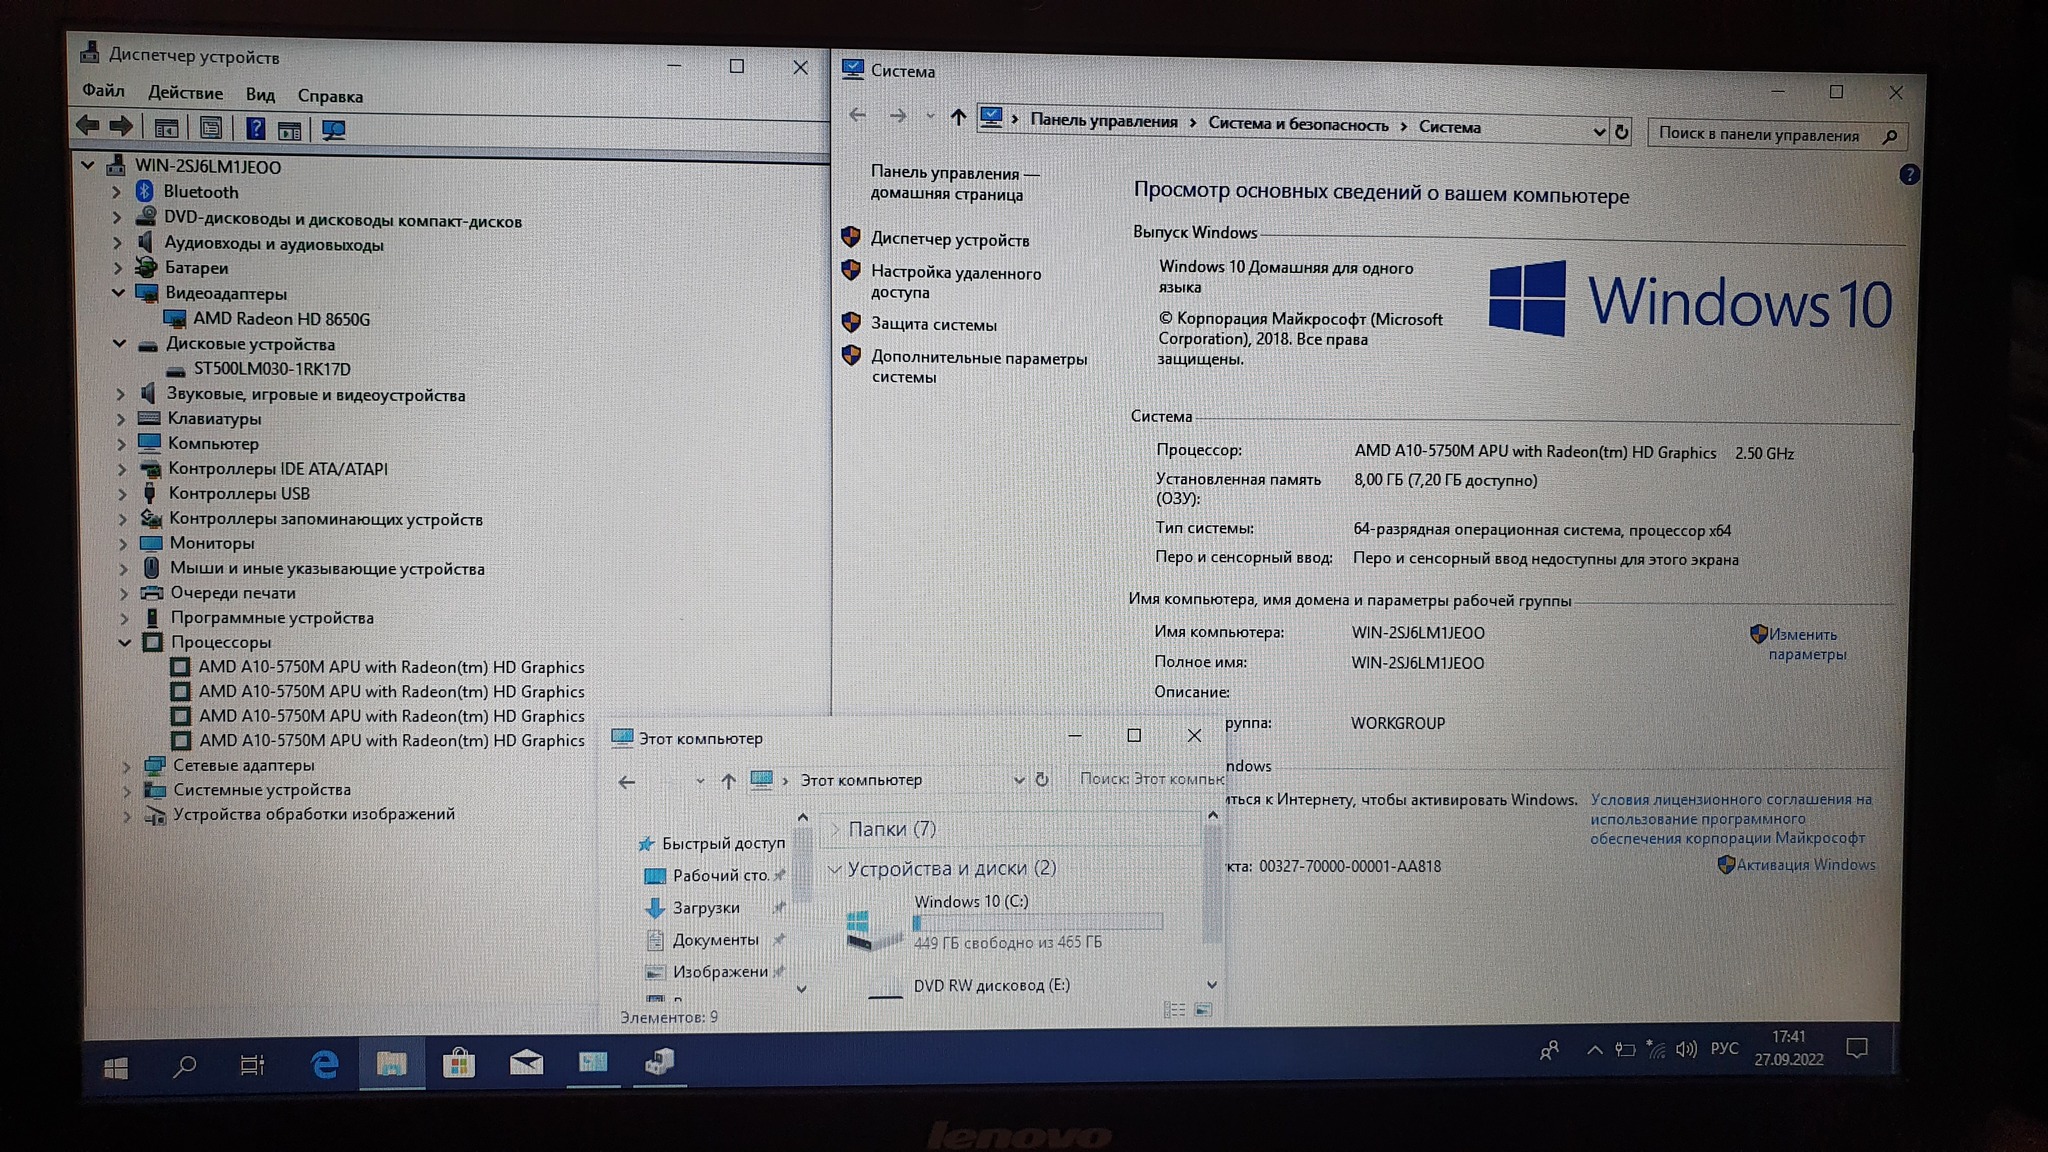Open the Действие menu in Device Manager
Screen dimensions: 2048x1152
pyautogui.click(x=185, y=93)
